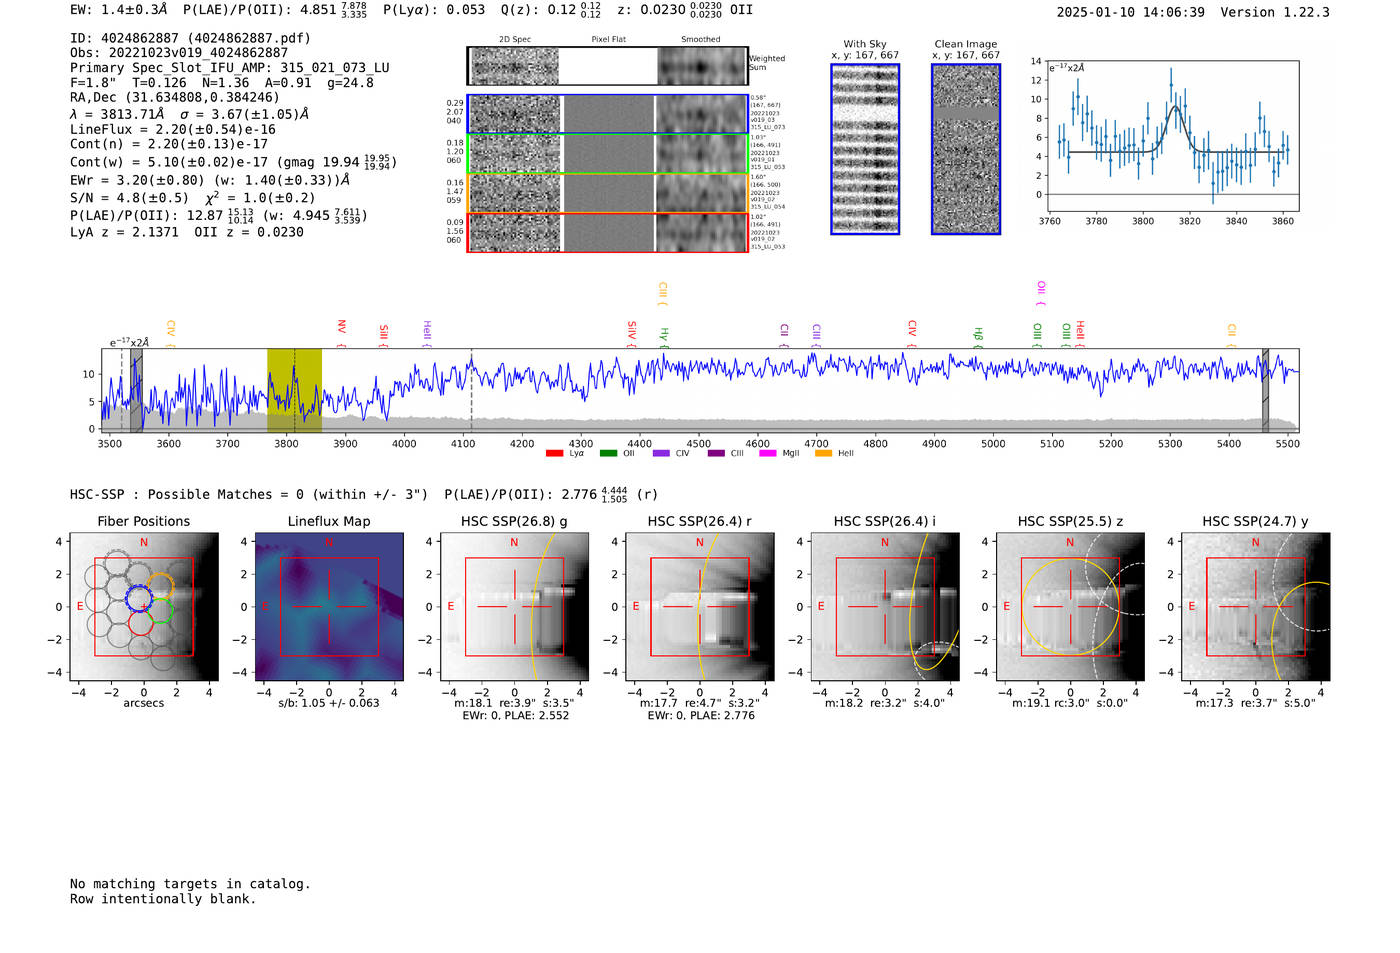The height and width of the screenshot is (953, 1400).
Task: Open the HSC SSP(25.5) z cutout
Action: click(1070, 606)
